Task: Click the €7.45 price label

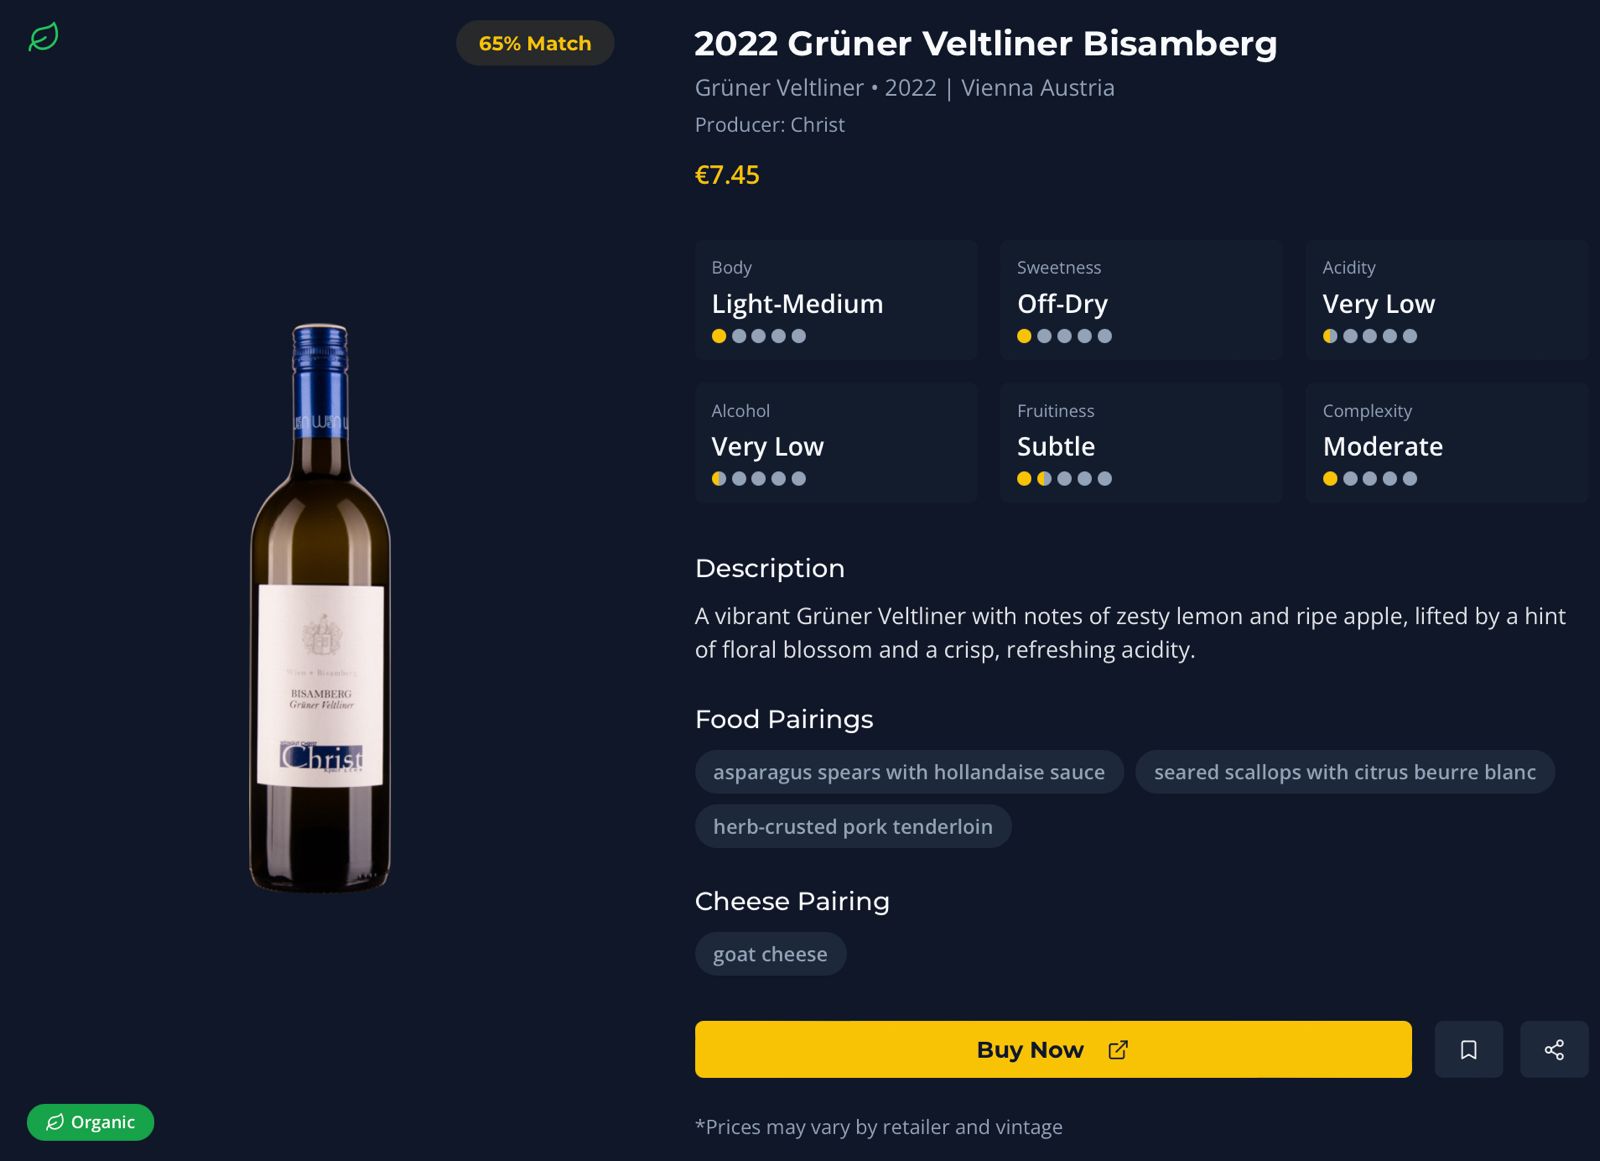Action: (727, 175)
